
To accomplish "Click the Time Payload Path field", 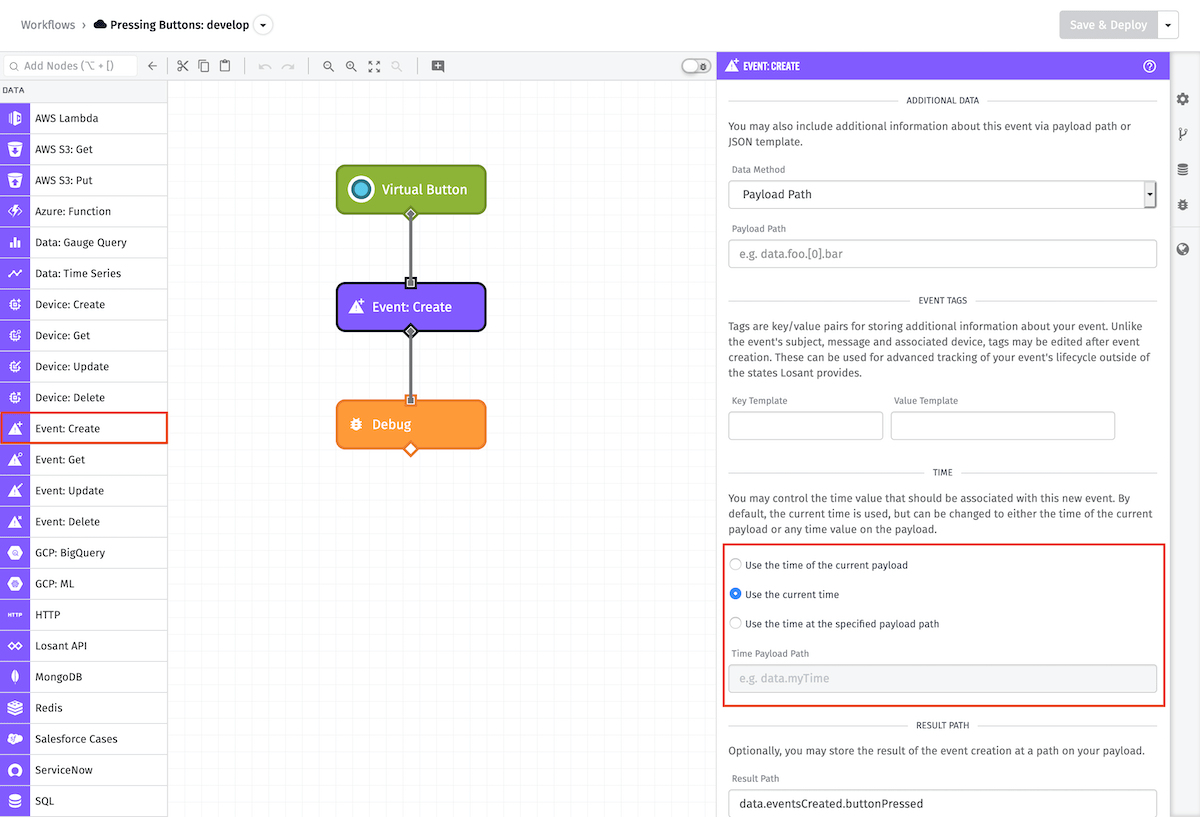I will [942, 678].
